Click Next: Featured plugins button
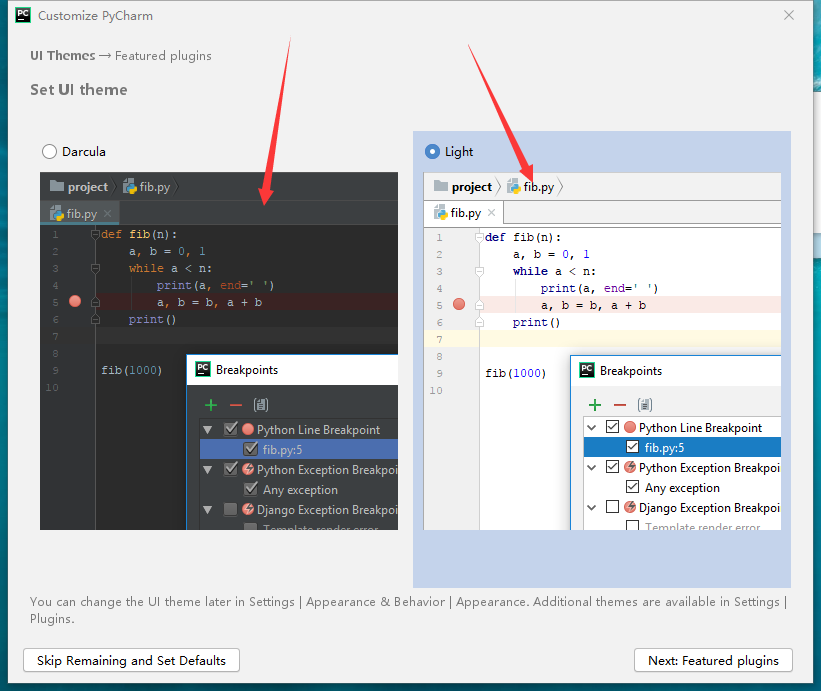Viewport: 821px width, 691px height. (x=713, y=660)
